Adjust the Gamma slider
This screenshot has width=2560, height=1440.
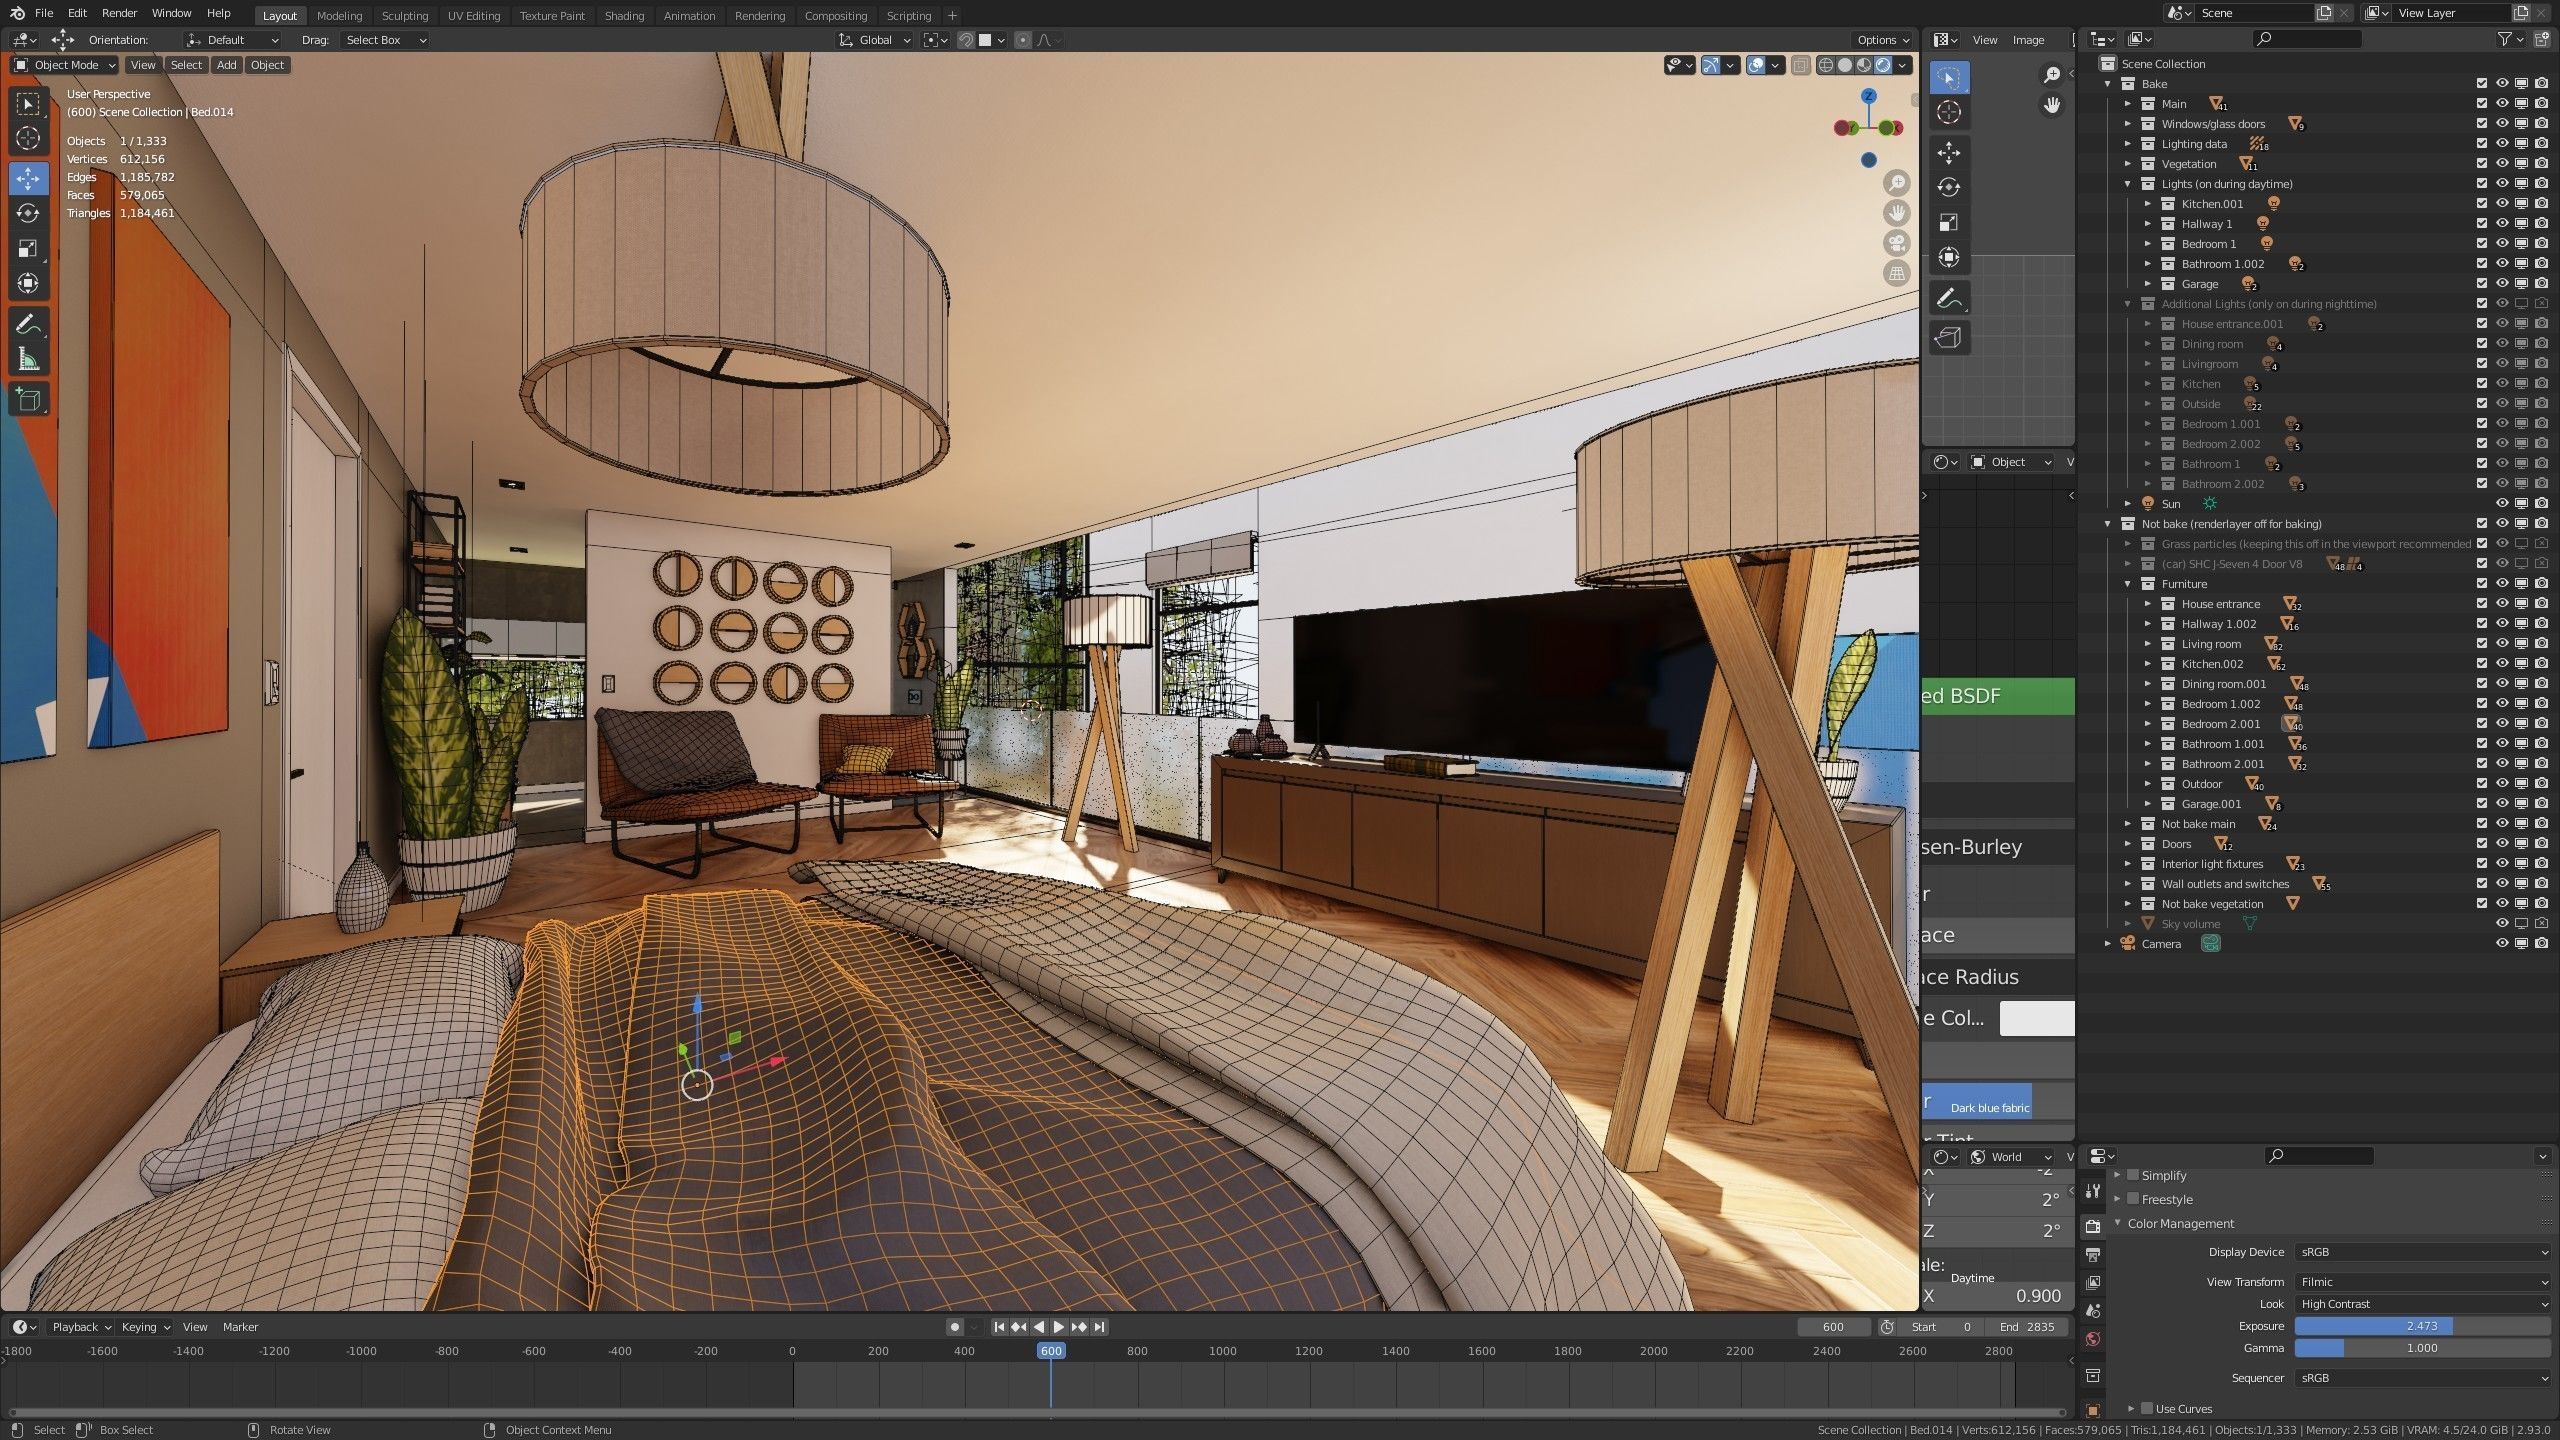pyautogui.click(x=2423, y=1348)
